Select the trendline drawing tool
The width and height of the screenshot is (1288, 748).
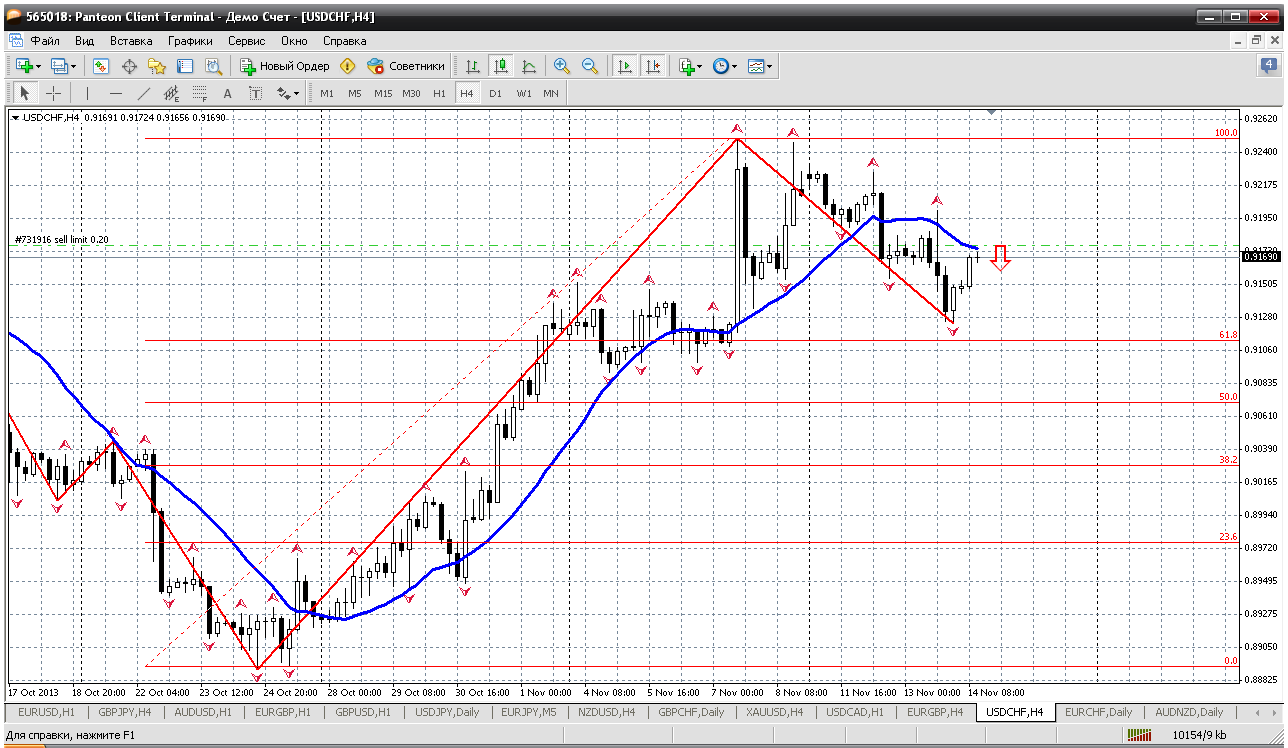point(144,93)
